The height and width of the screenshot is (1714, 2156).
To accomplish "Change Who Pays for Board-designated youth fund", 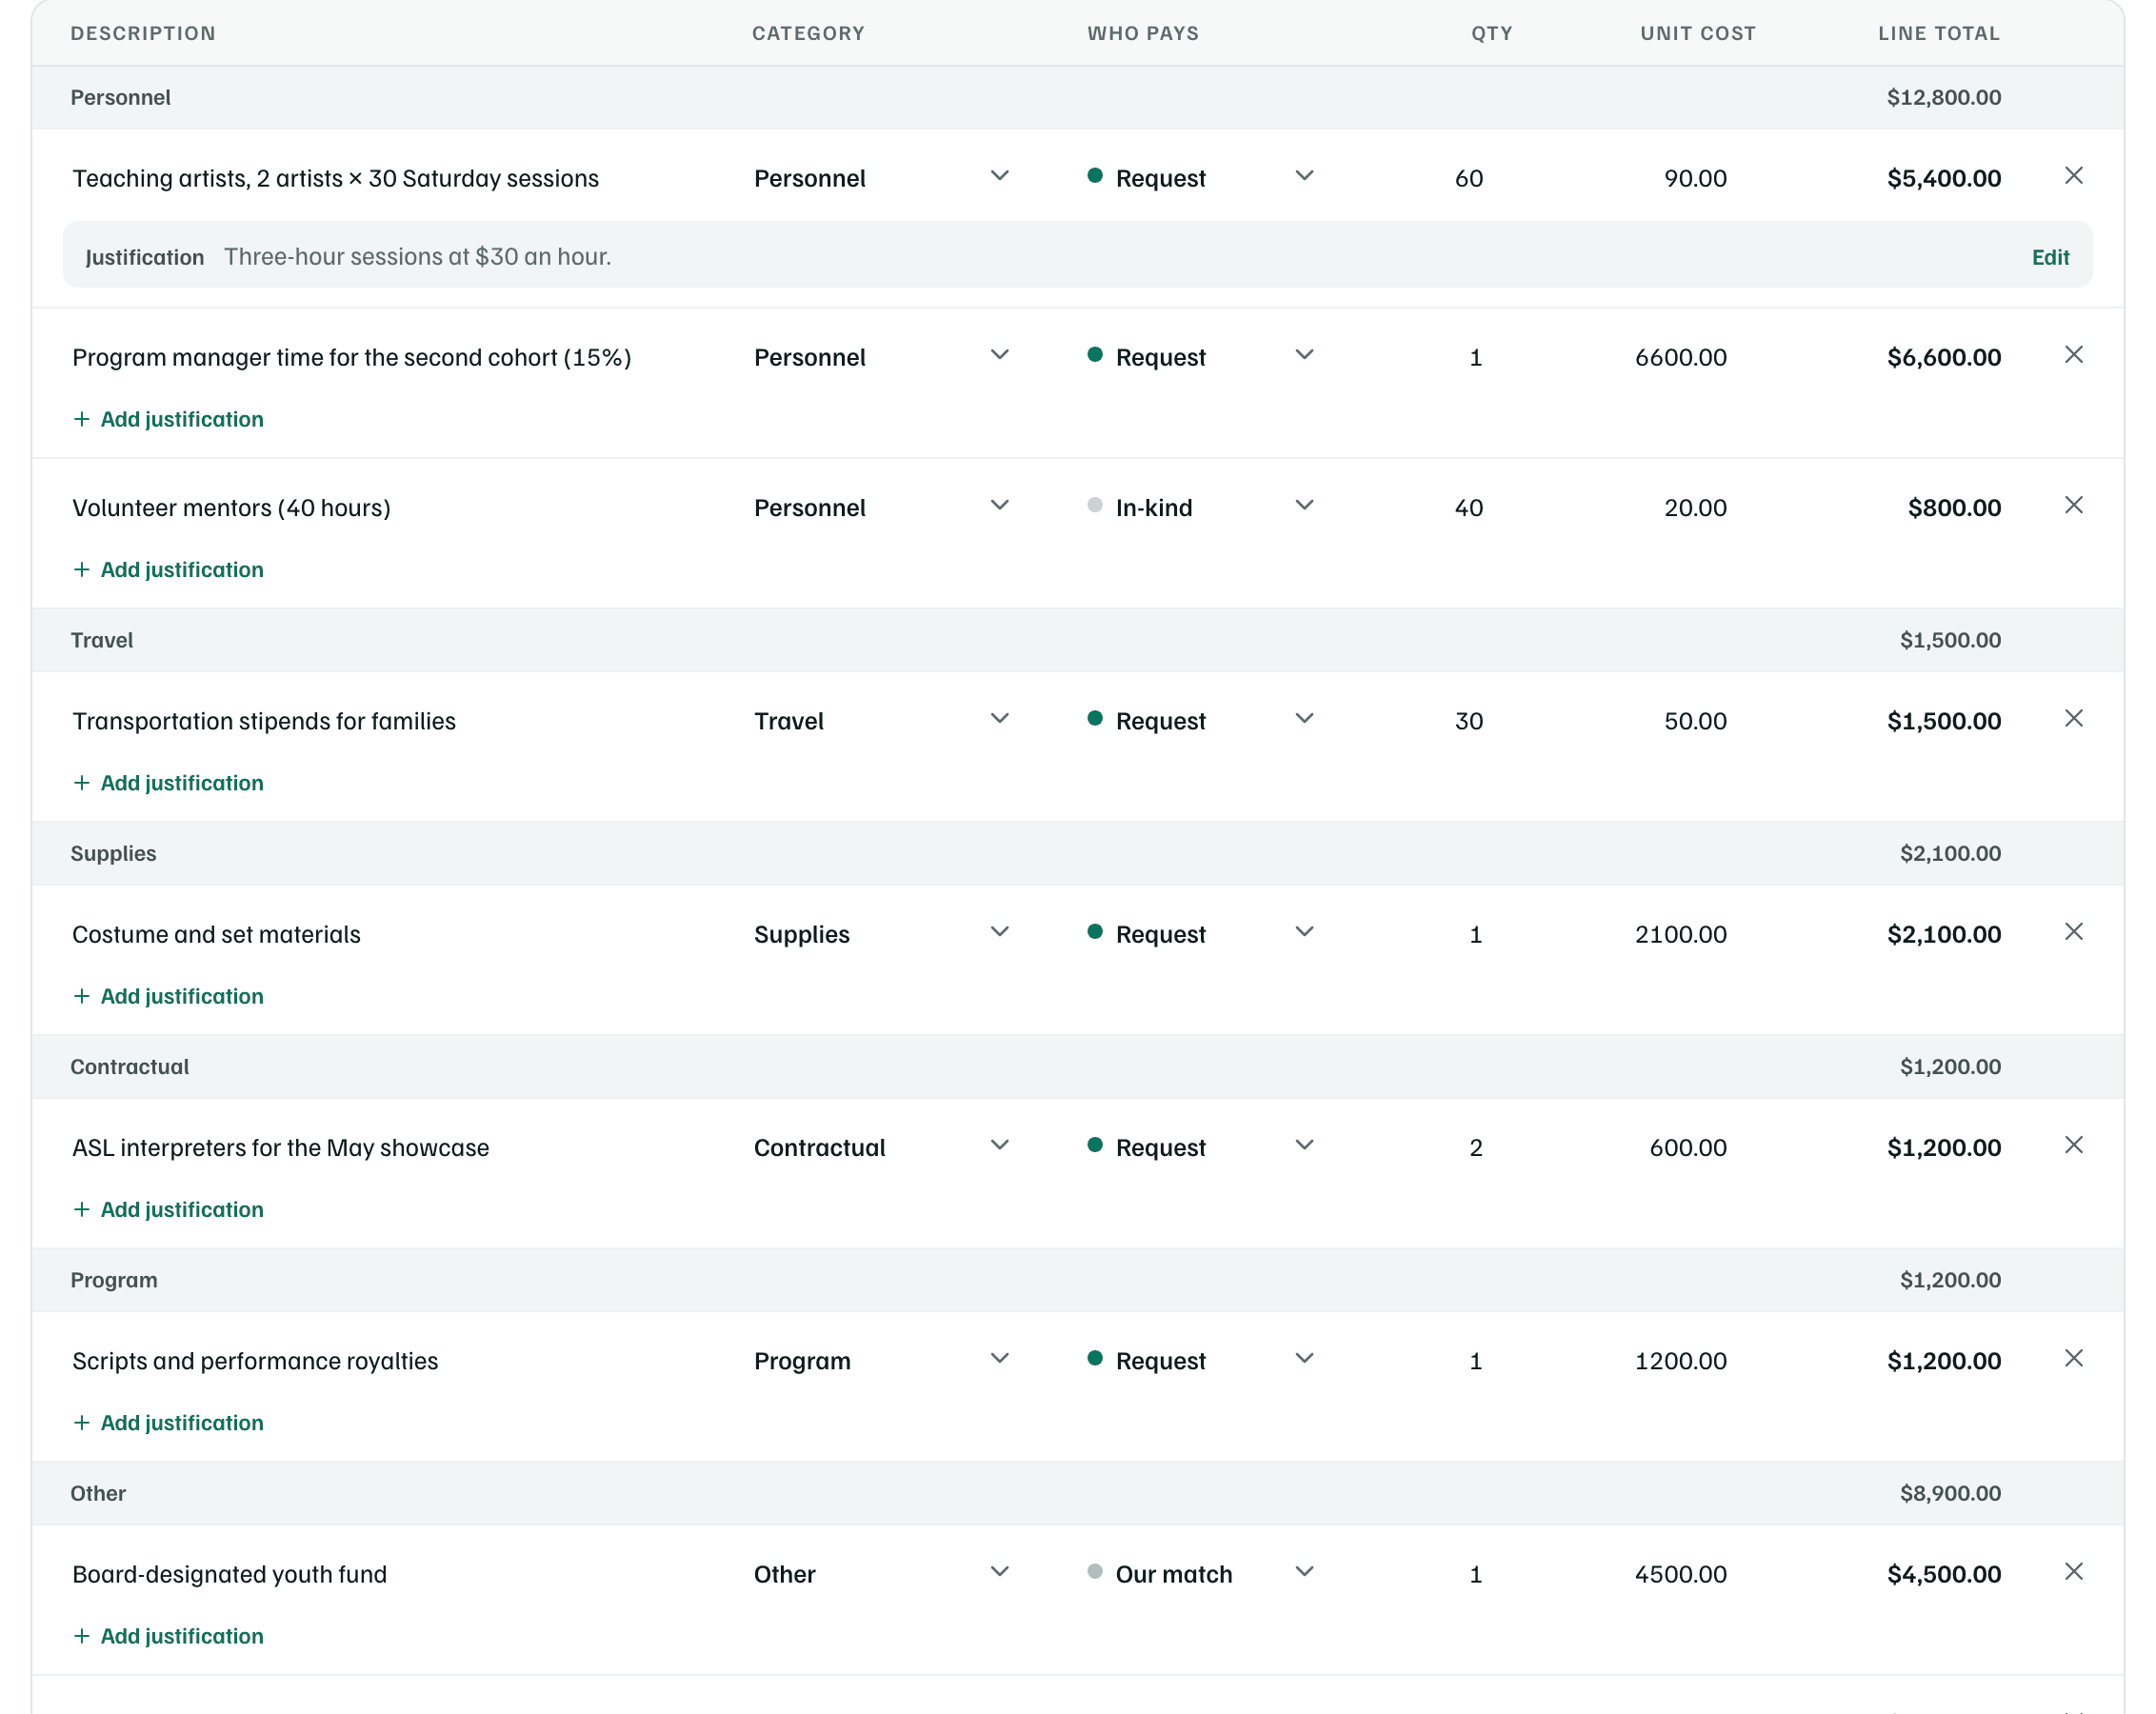I will 1200,1574.
